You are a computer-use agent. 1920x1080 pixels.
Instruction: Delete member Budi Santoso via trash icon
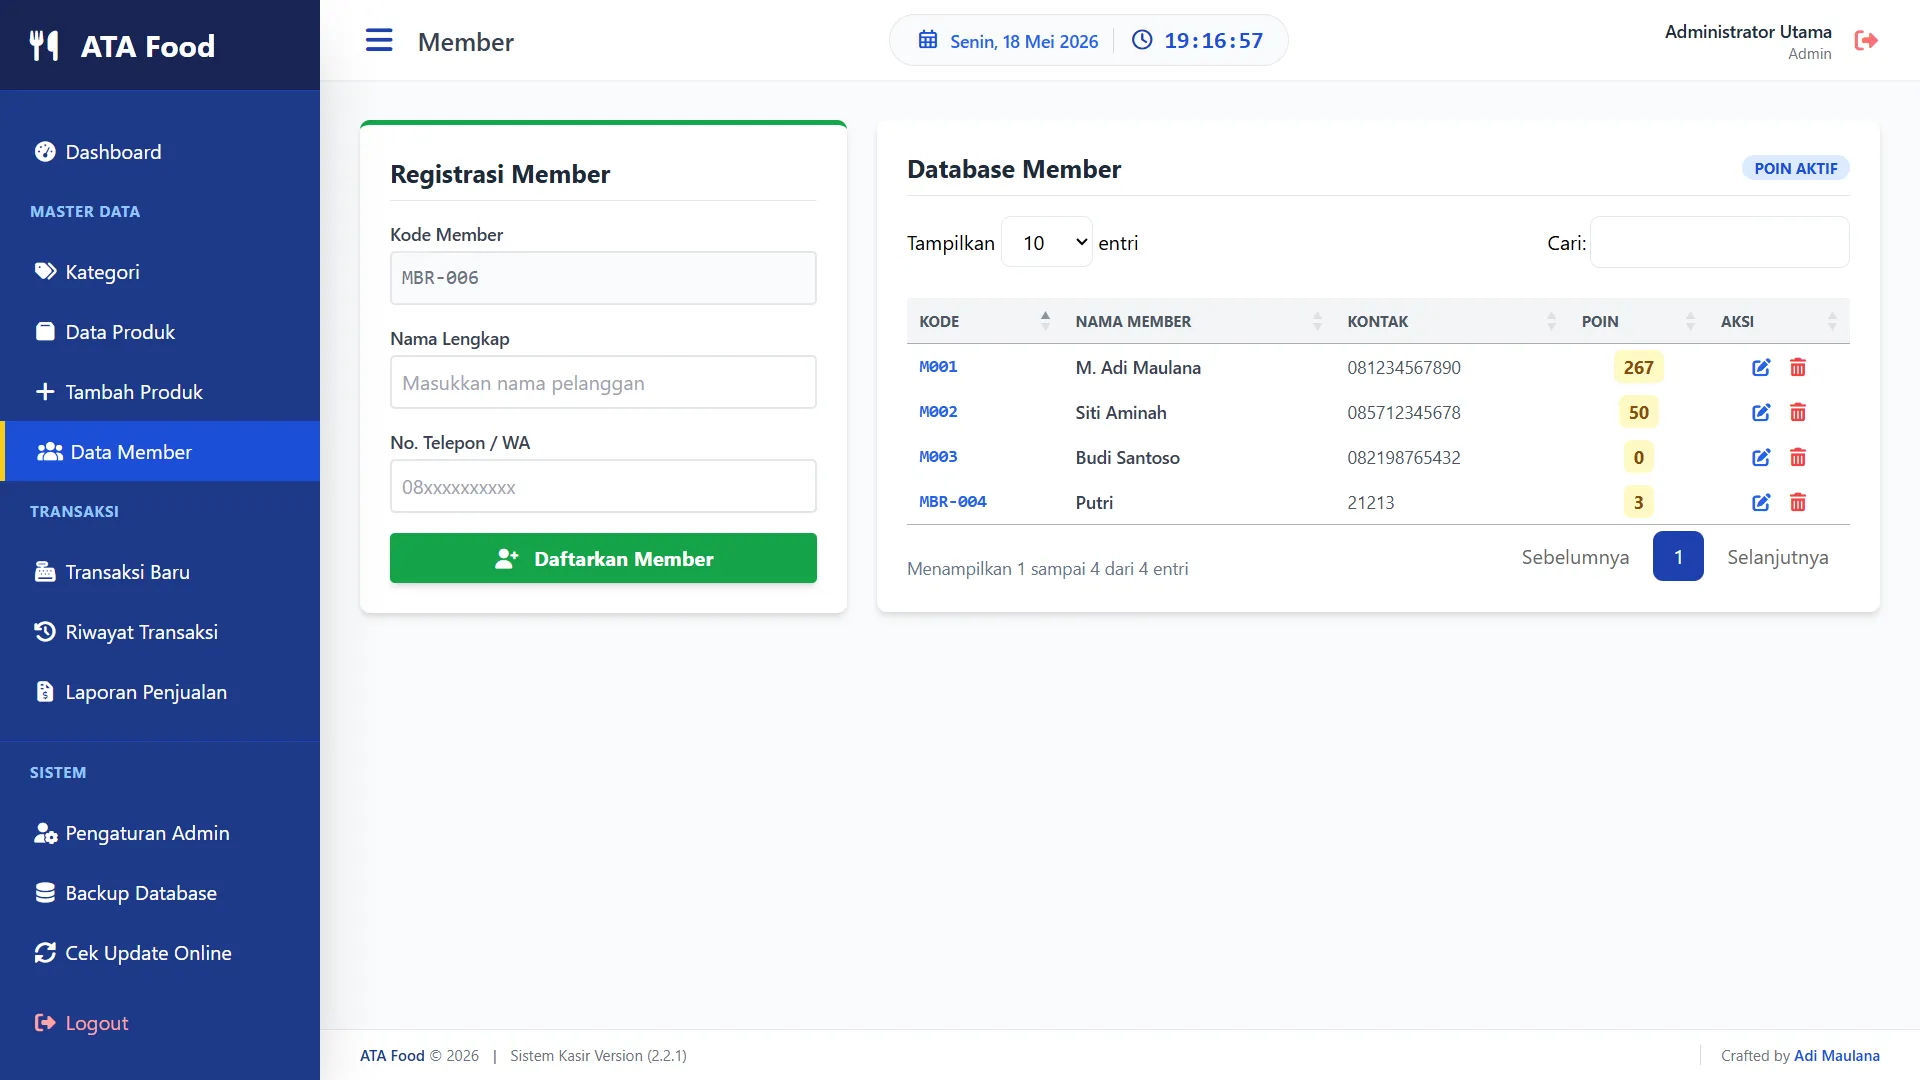tap(1798, 458)
